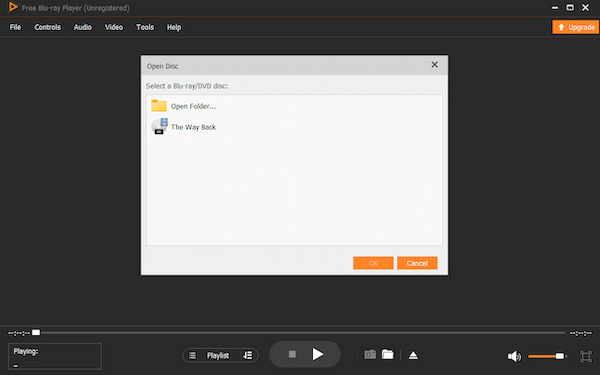Open the Tools menu
Viewport: 600px width, 375px height.
tap(145, 27)
